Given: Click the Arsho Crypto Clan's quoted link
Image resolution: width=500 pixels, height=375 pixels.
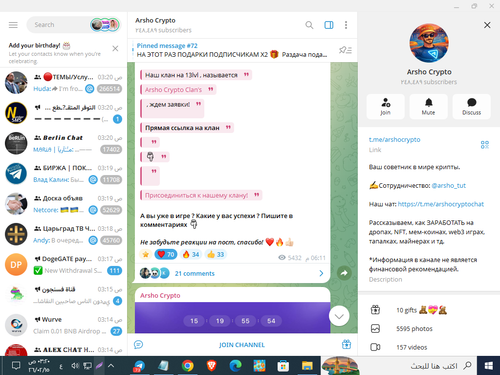Looking at the screenshot, I should pyautogui.click(x=173, y=90).
